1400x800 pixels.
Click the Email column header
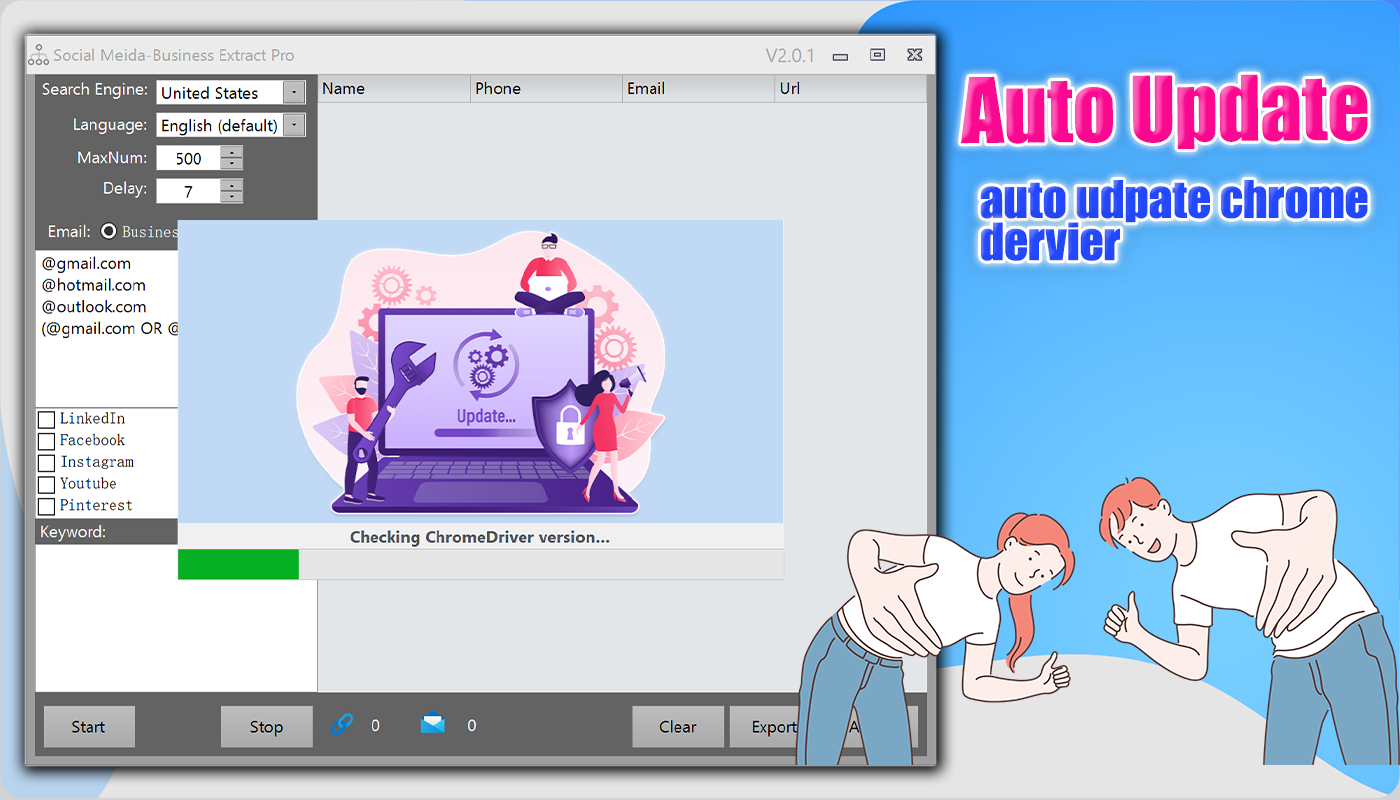point(699,88)
